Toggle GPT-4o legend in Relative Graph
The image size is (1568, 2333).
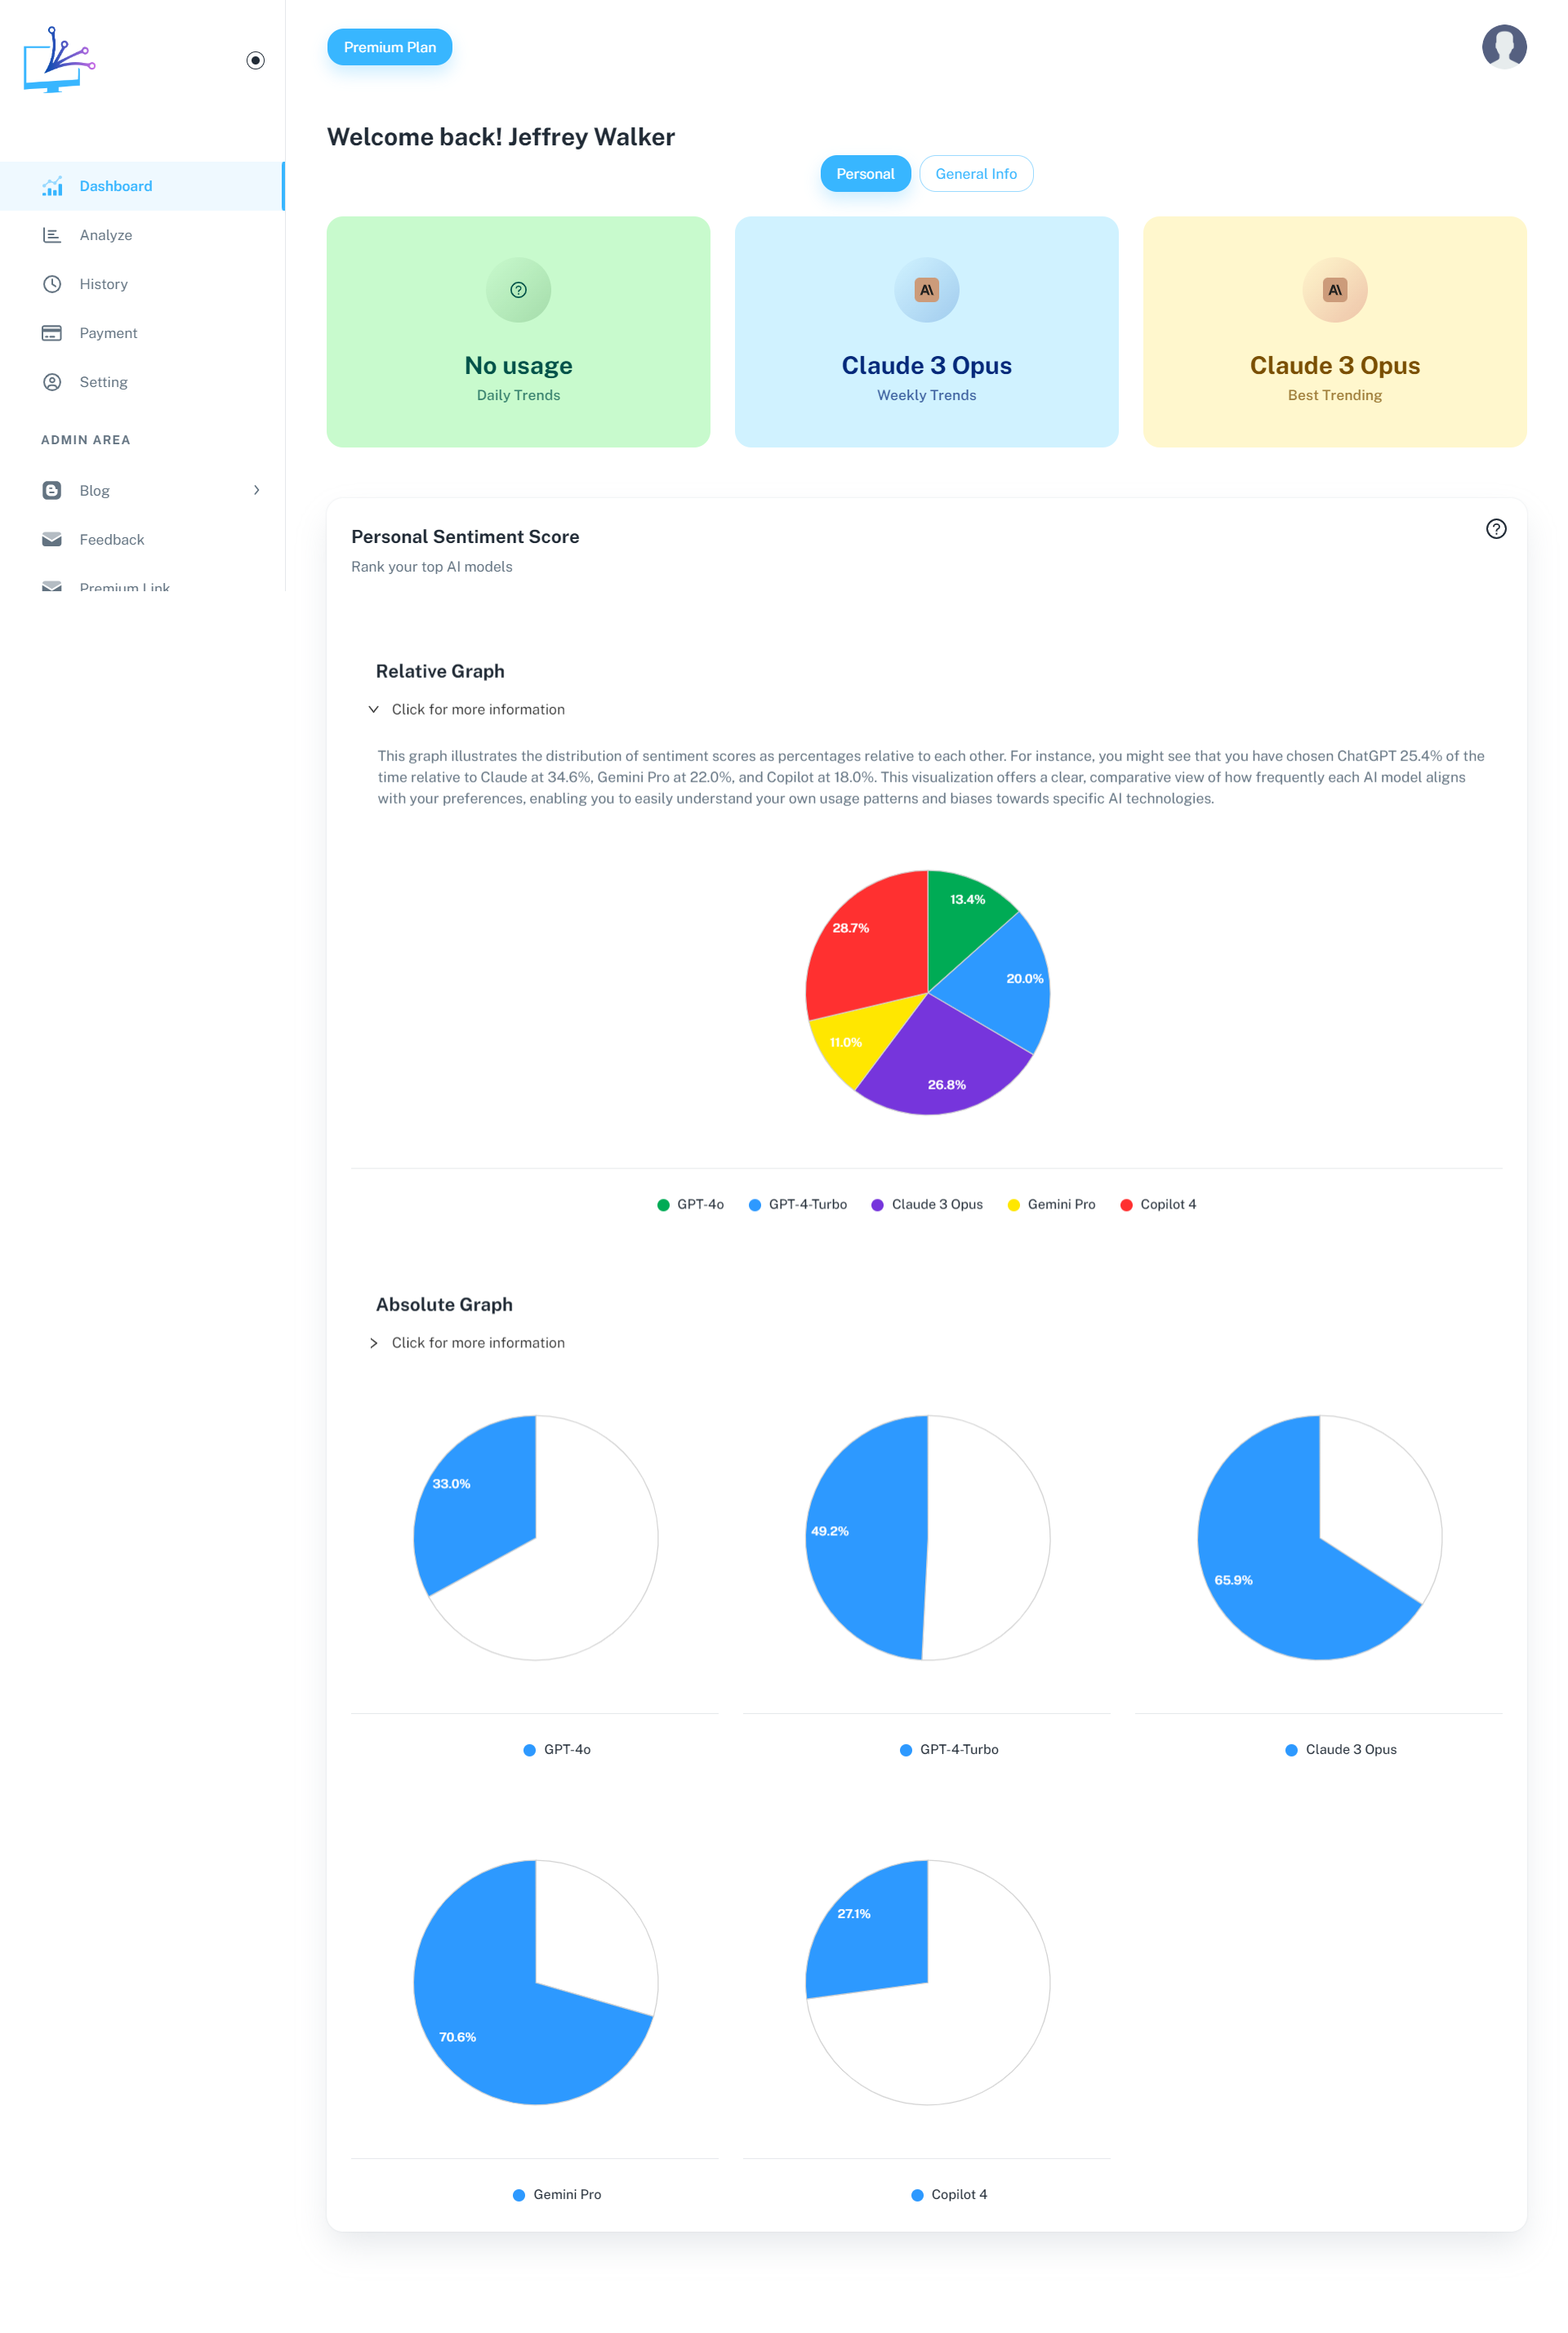[x=690, y=1204]
